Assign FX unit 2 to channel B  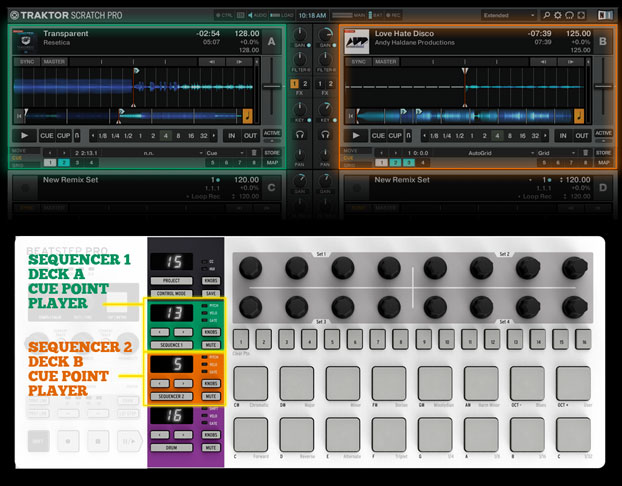(330, 84)
